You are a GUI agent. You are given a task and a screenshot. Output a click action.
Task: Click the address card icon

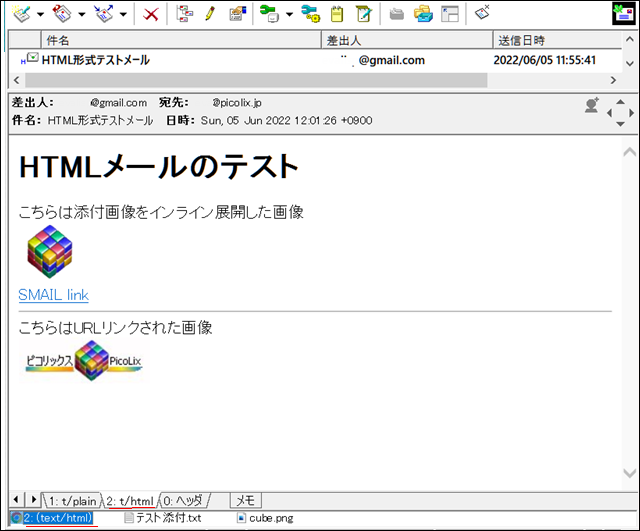click(238, 14)
